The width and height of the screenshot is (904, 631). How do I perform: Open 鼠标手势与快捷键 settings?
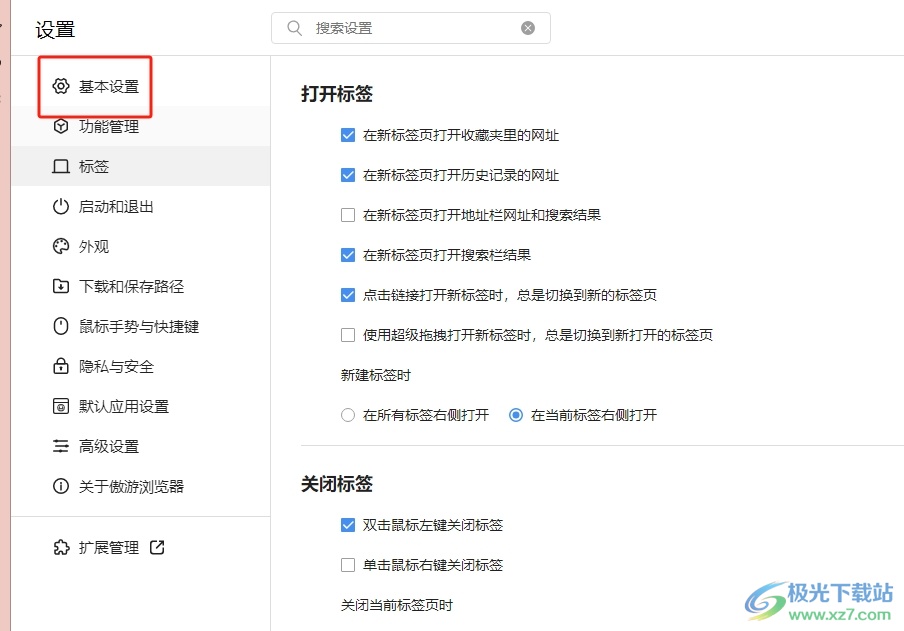tap(138, 326)
